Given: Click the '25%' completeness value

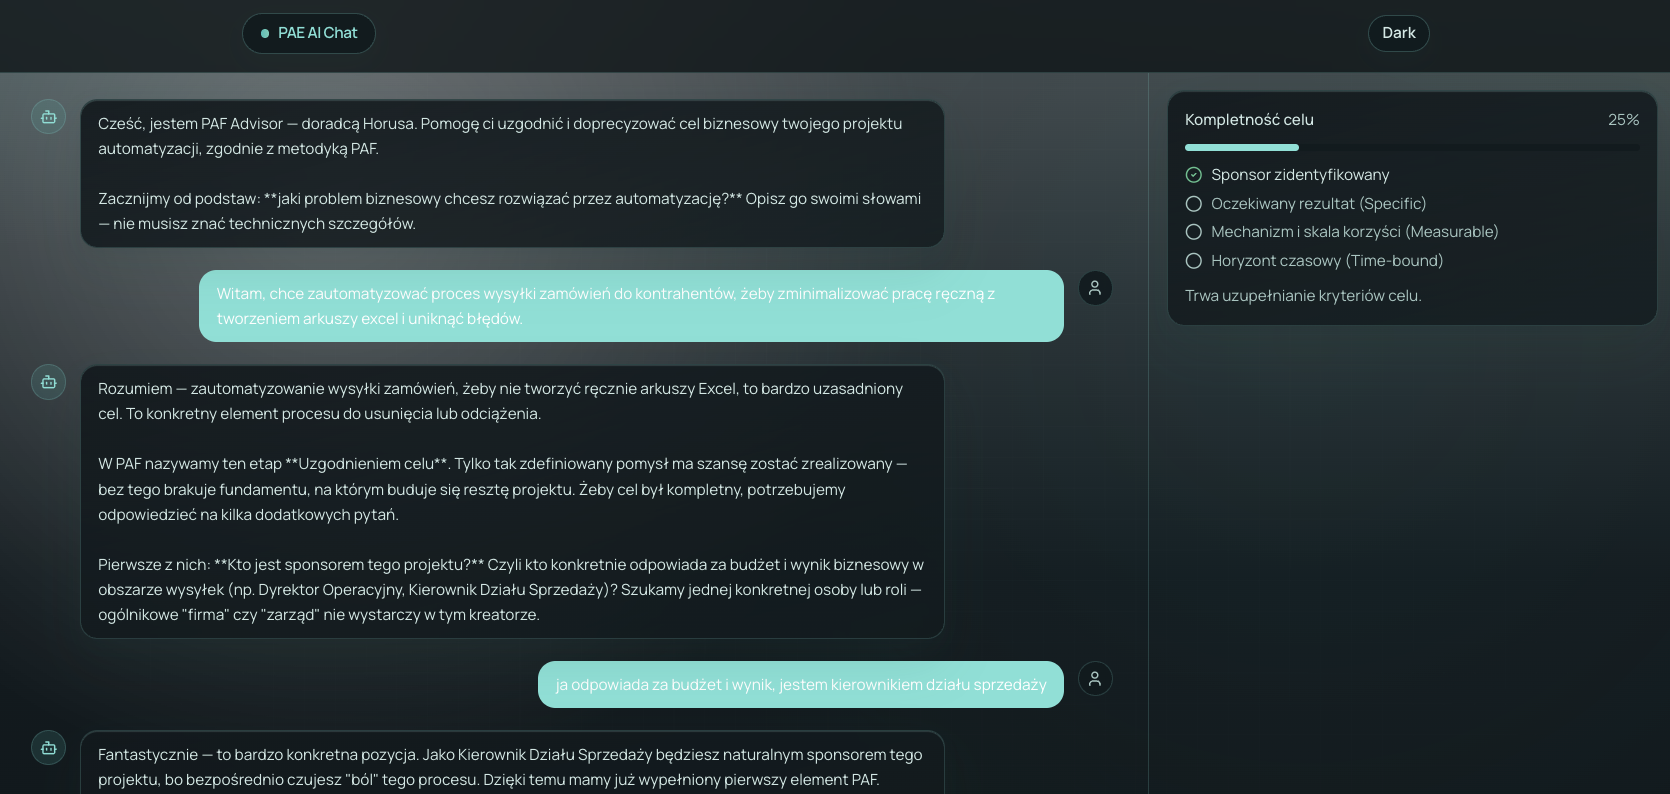Looking at the screenshot, I should [x=1623, y=120].
